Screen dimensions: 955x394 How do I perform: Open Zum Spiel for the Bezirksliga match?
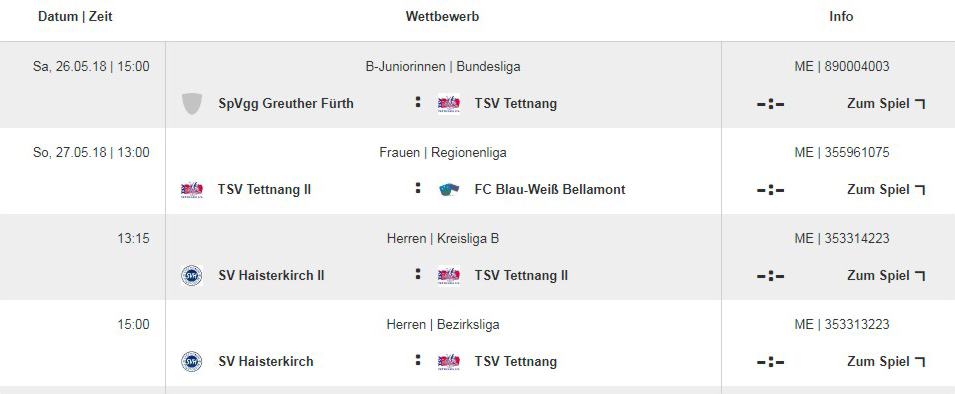point(886,361)
